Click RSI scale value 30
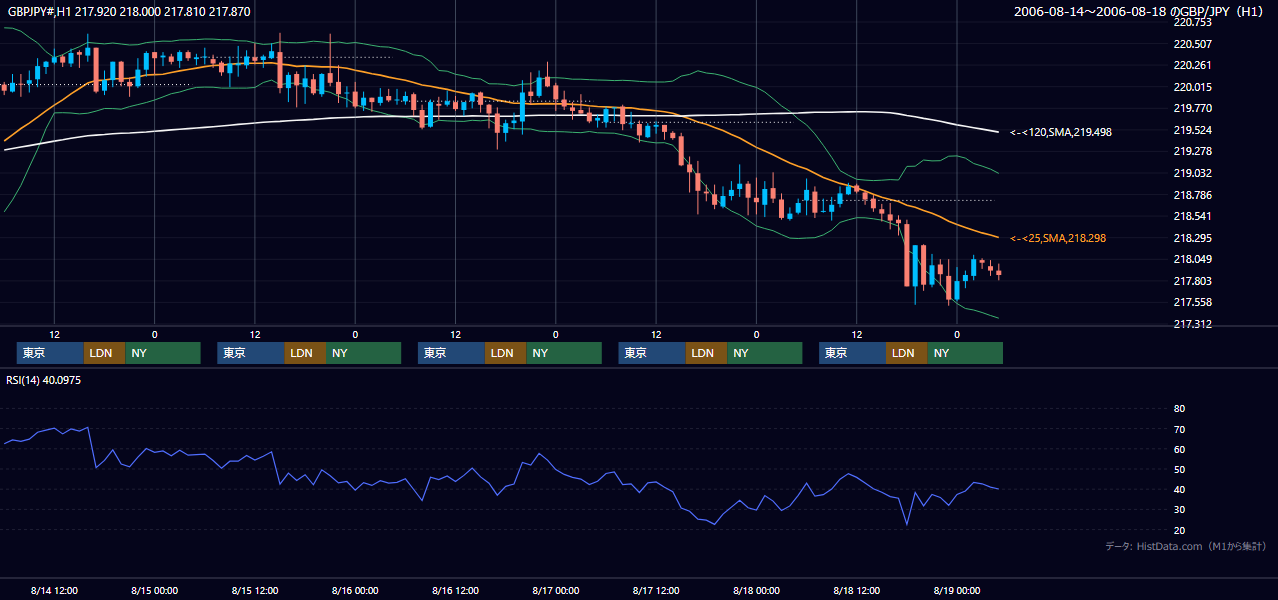Viewport: 1278px width, 600px height. click(1179, 509)
